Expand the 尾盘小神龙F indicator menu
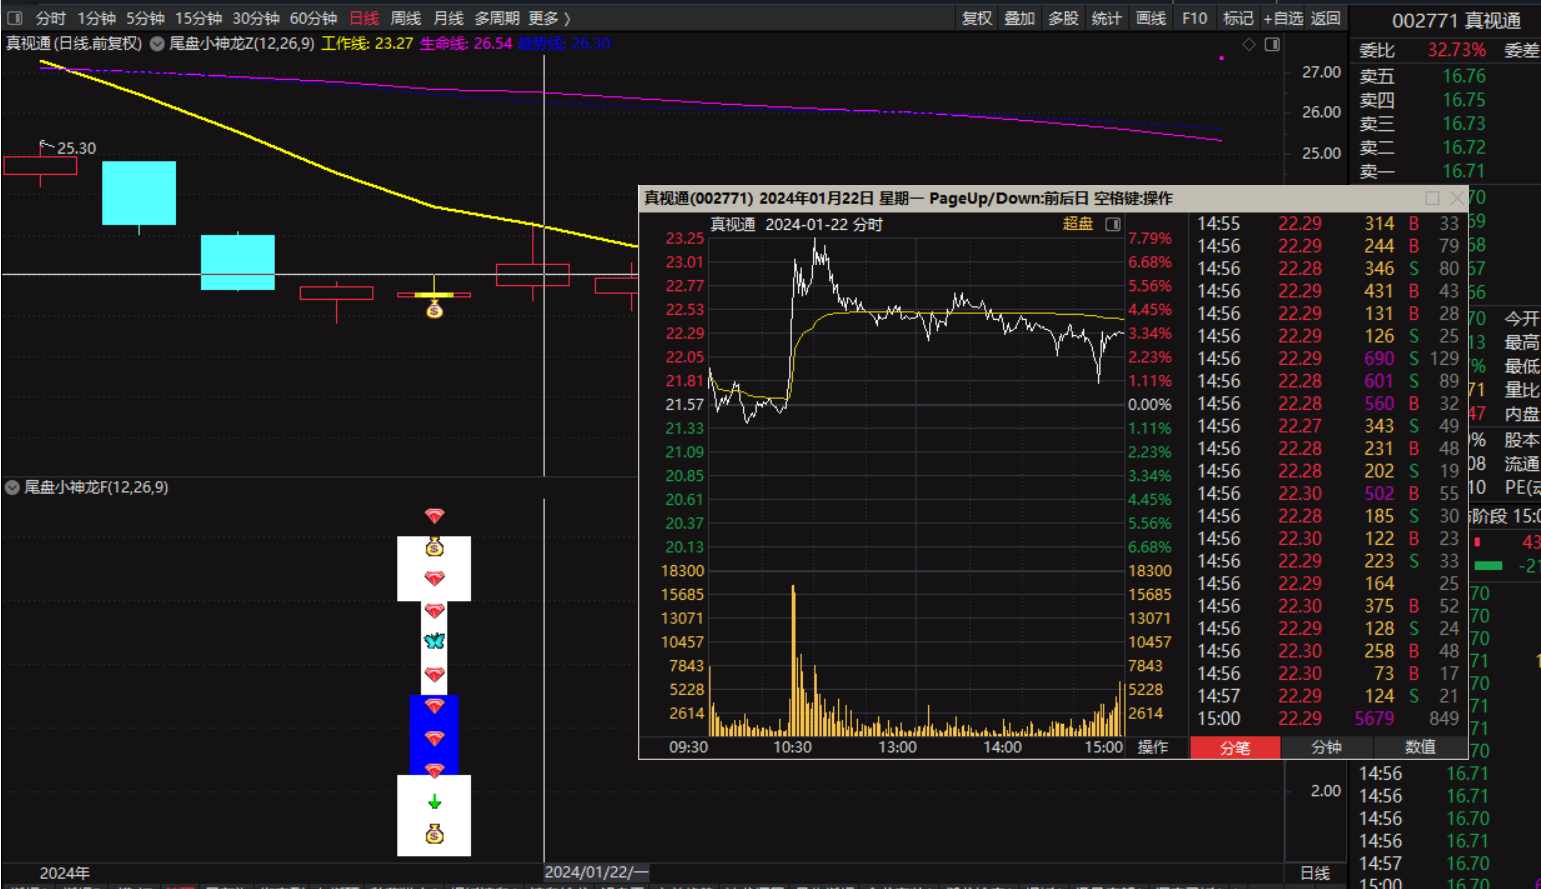Image resolution: width=1541 pixels, height=889 pixels. coord(13,488)
